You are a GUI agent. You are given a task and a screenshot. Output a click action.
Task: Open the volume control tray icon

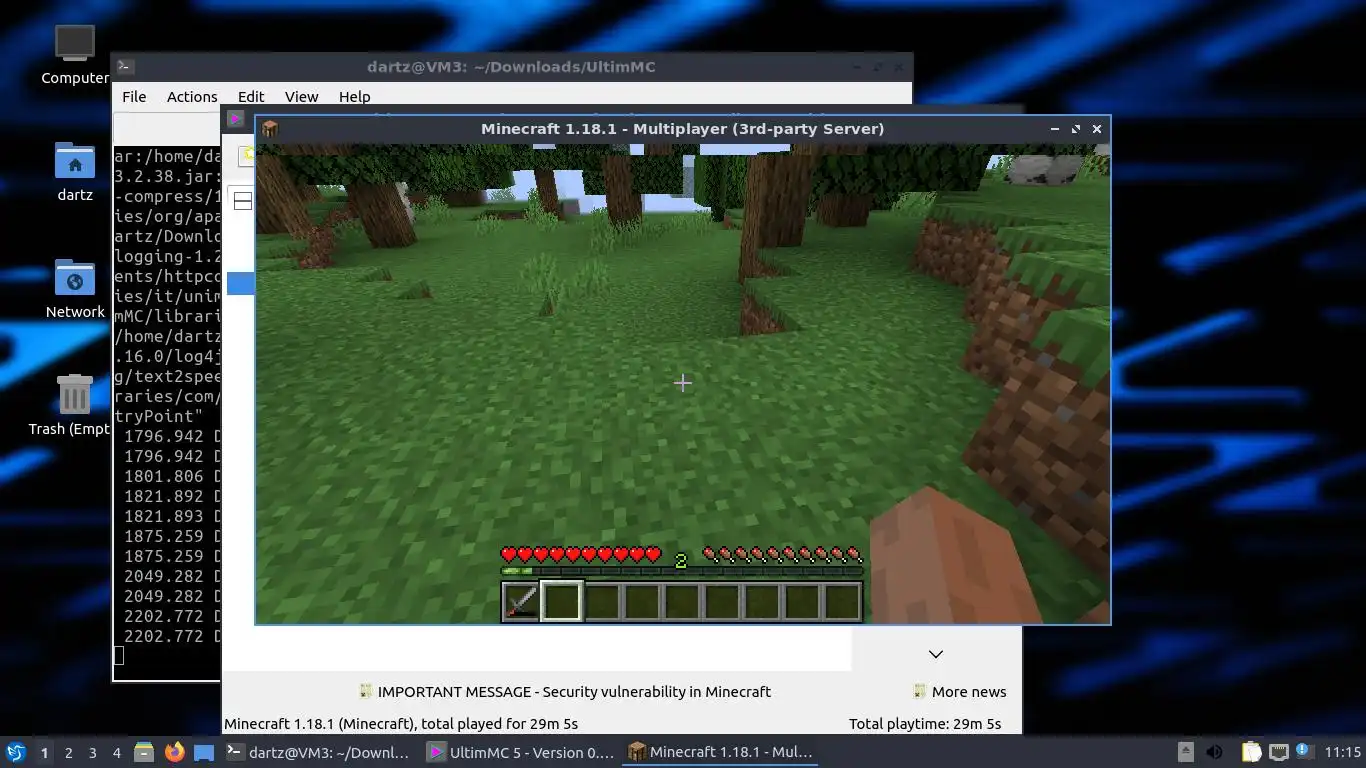[1214, 752]
